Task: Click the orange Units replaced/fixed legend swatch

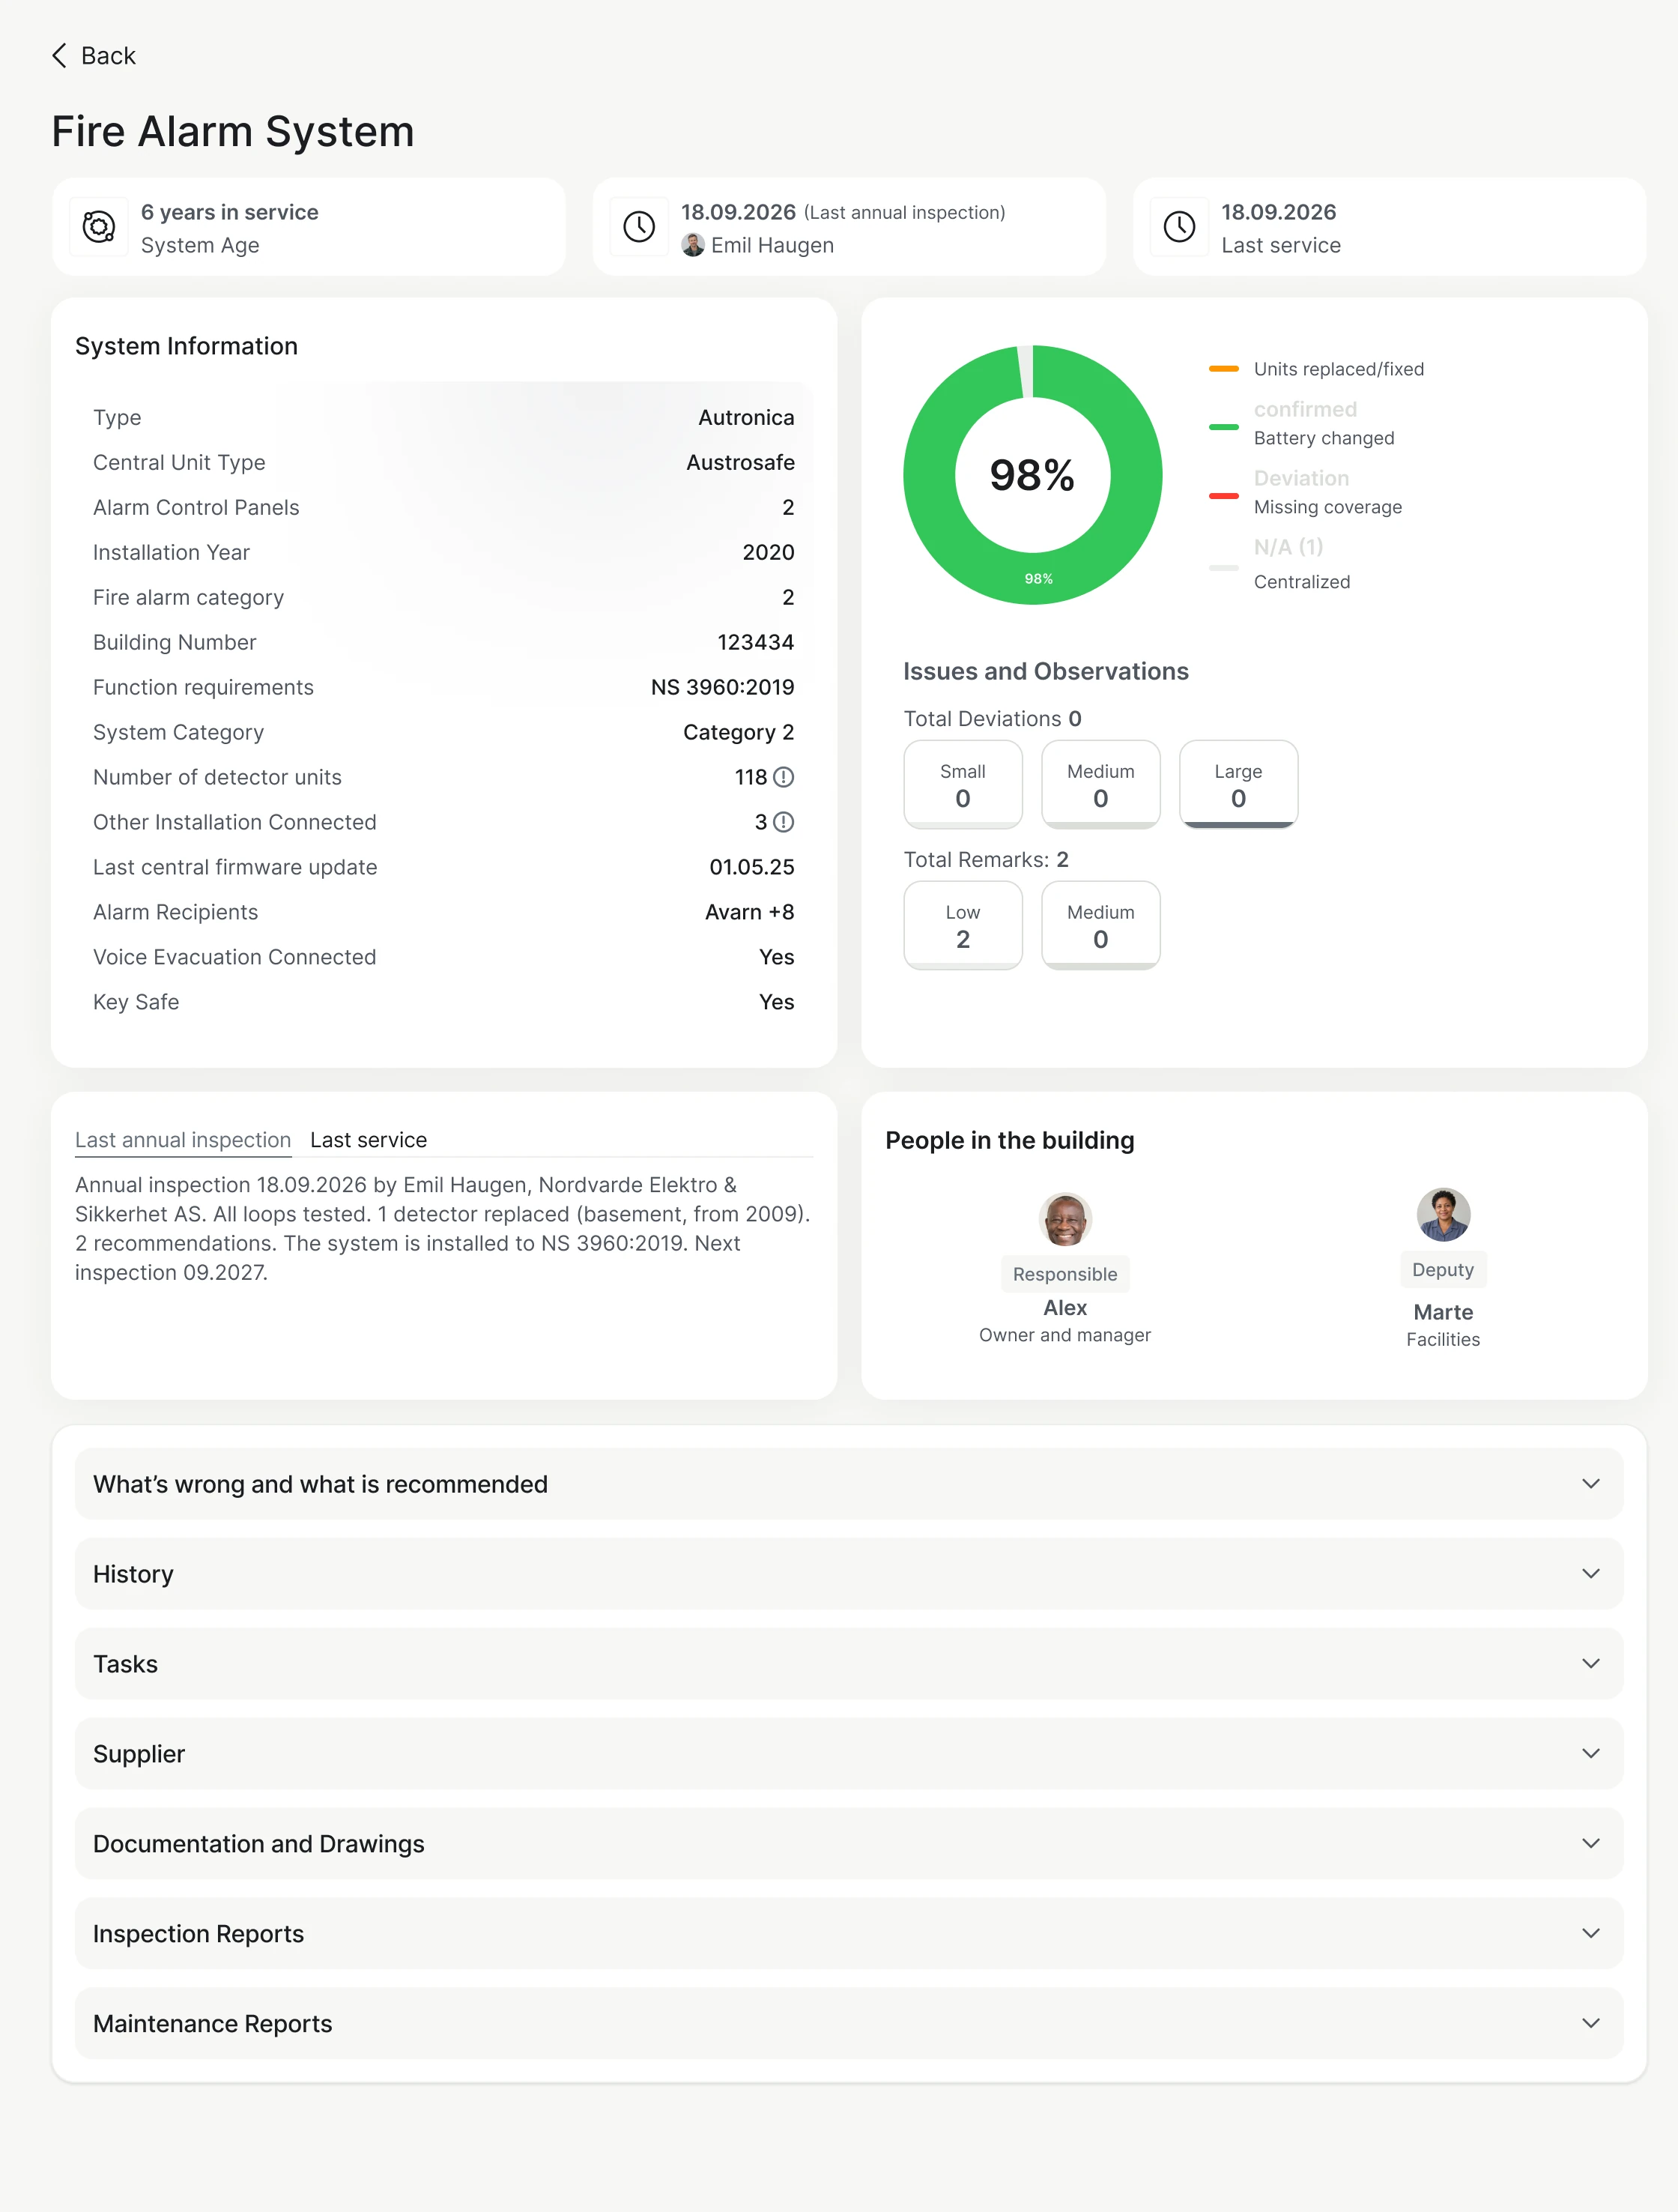Action: tap(1223, 369)
